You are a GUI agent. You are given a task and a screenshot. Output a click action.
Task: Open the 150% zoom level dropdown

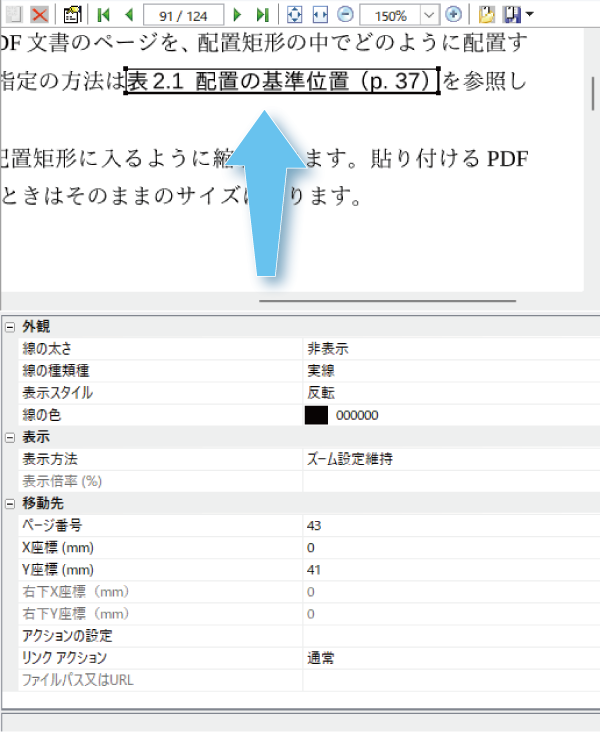430,14
